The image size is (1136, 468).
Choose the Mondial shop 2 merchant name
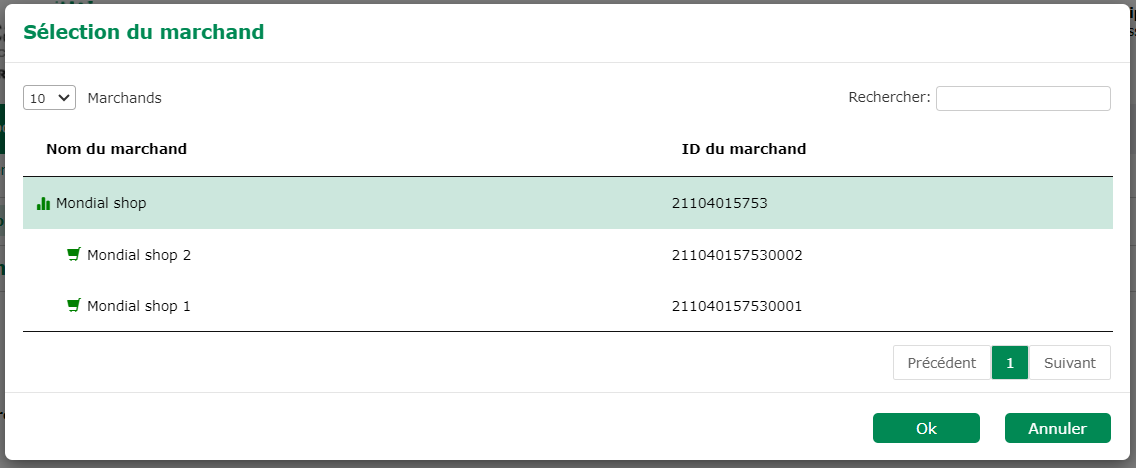[139, 255]
